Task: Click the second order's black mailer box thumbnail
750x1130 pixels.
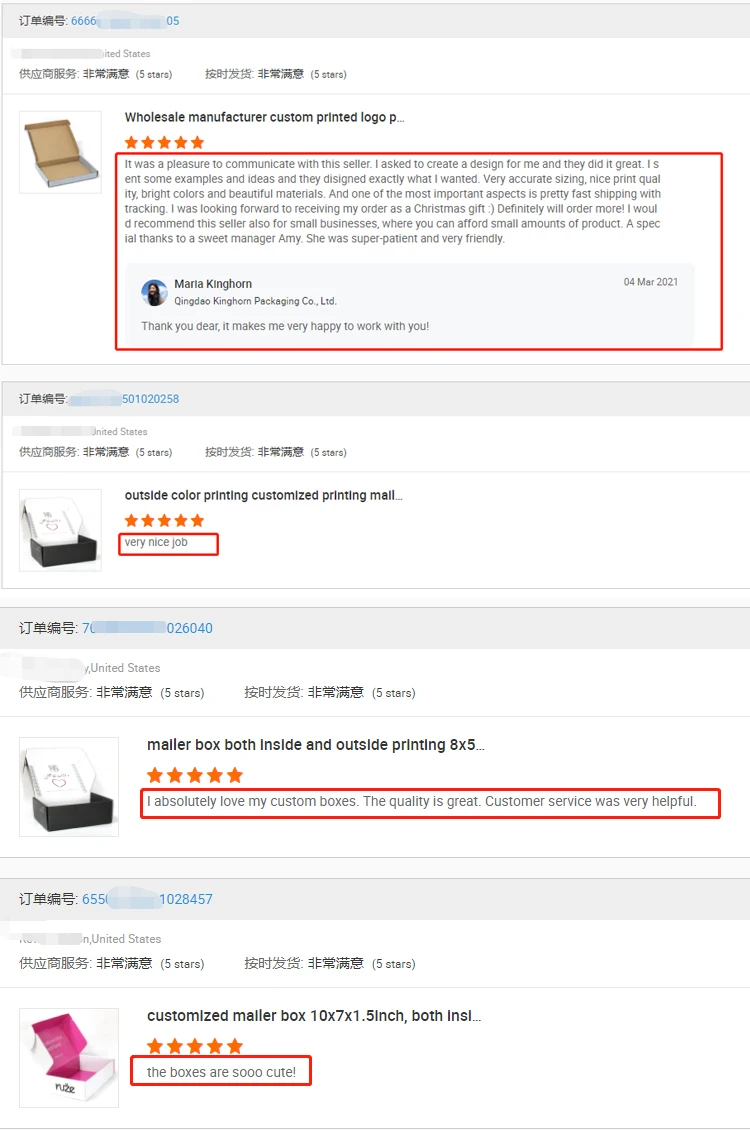Action: [x=61, y=530]
